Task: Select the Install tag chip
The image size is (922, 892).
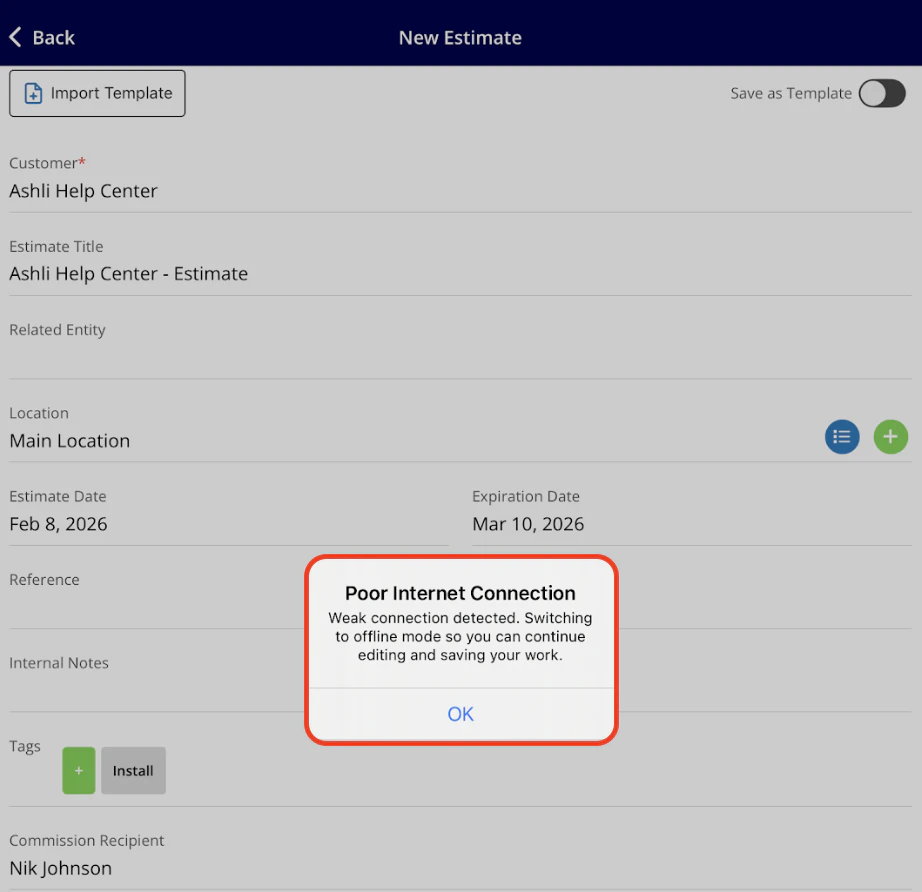Action: (133, 770)
